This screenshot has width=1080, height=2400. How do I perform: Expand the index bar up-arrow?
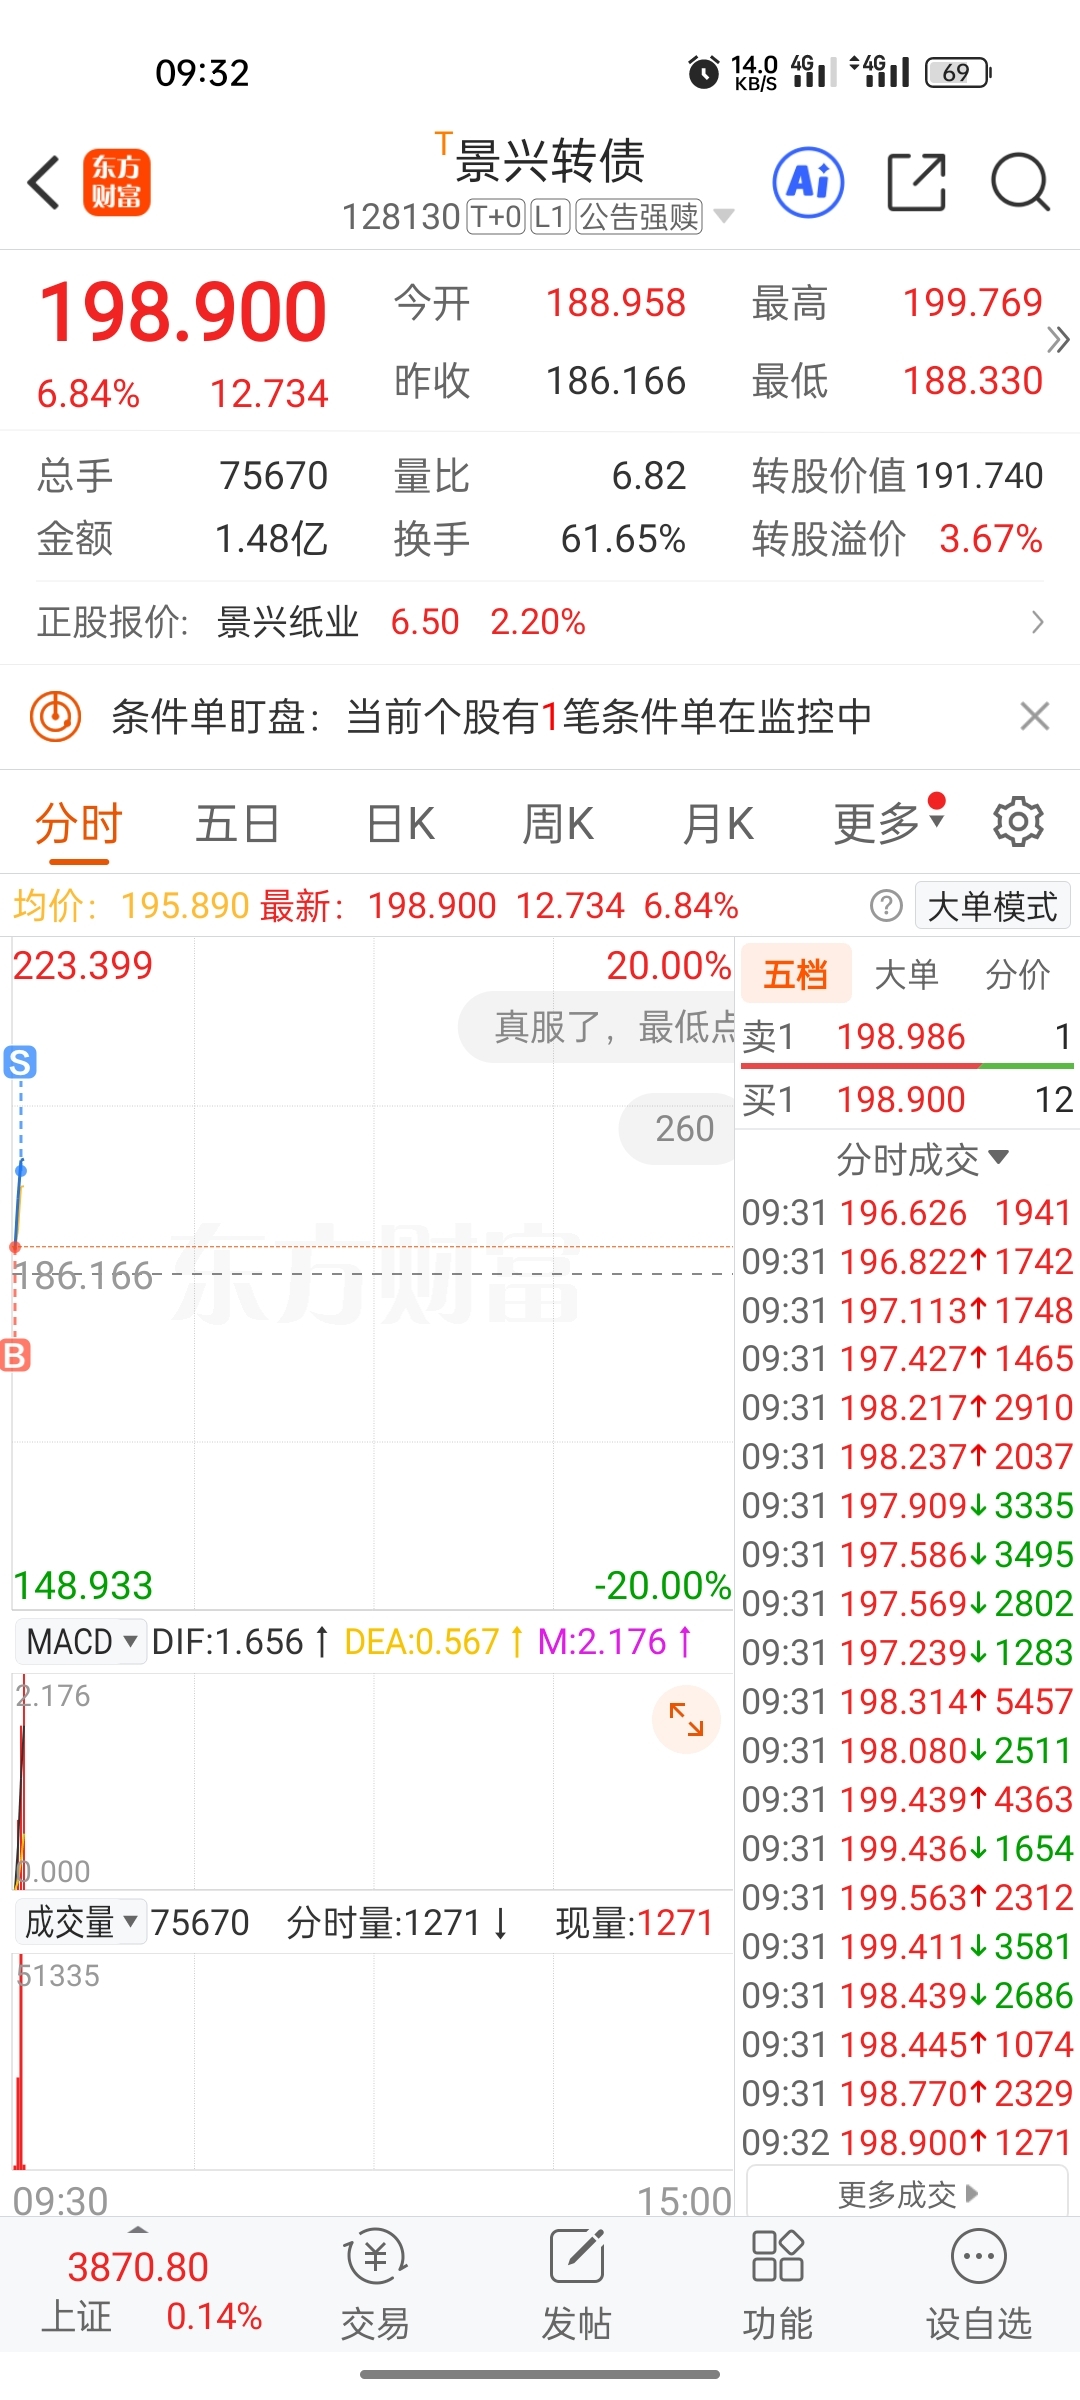tap(139, 2230)
